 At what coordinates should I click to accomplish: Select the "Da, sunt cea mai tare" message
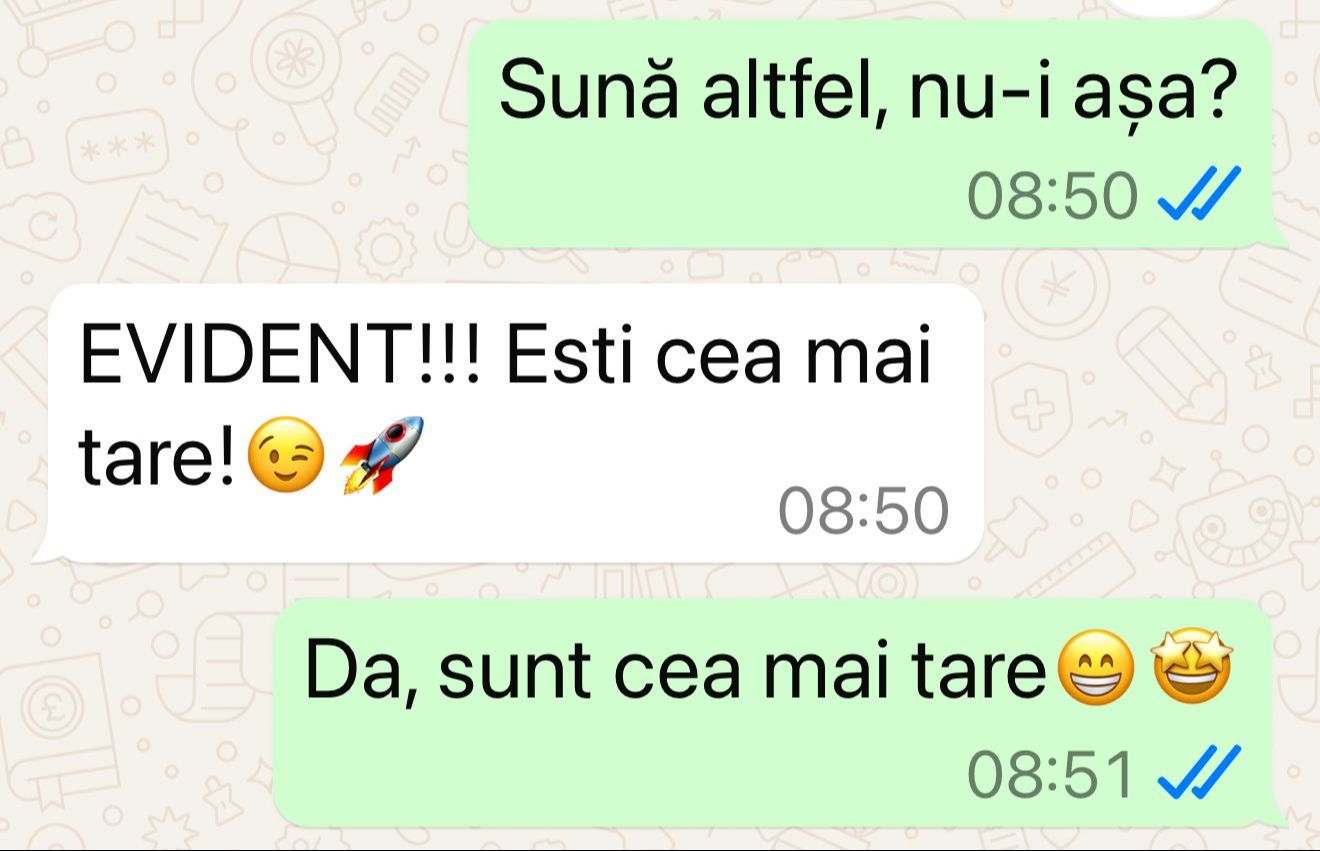772,713
